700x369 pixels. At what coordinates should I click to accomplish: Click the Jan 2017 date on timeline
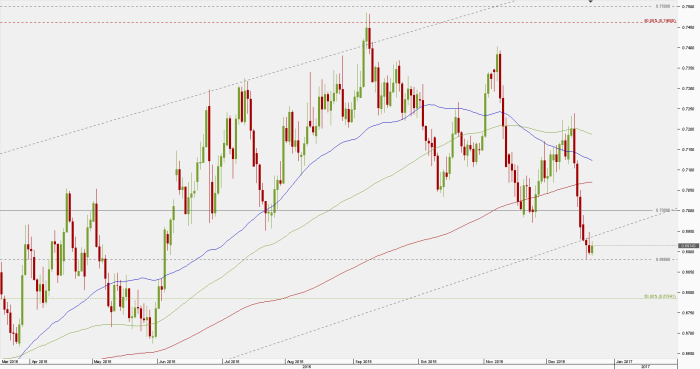(624, 361)
